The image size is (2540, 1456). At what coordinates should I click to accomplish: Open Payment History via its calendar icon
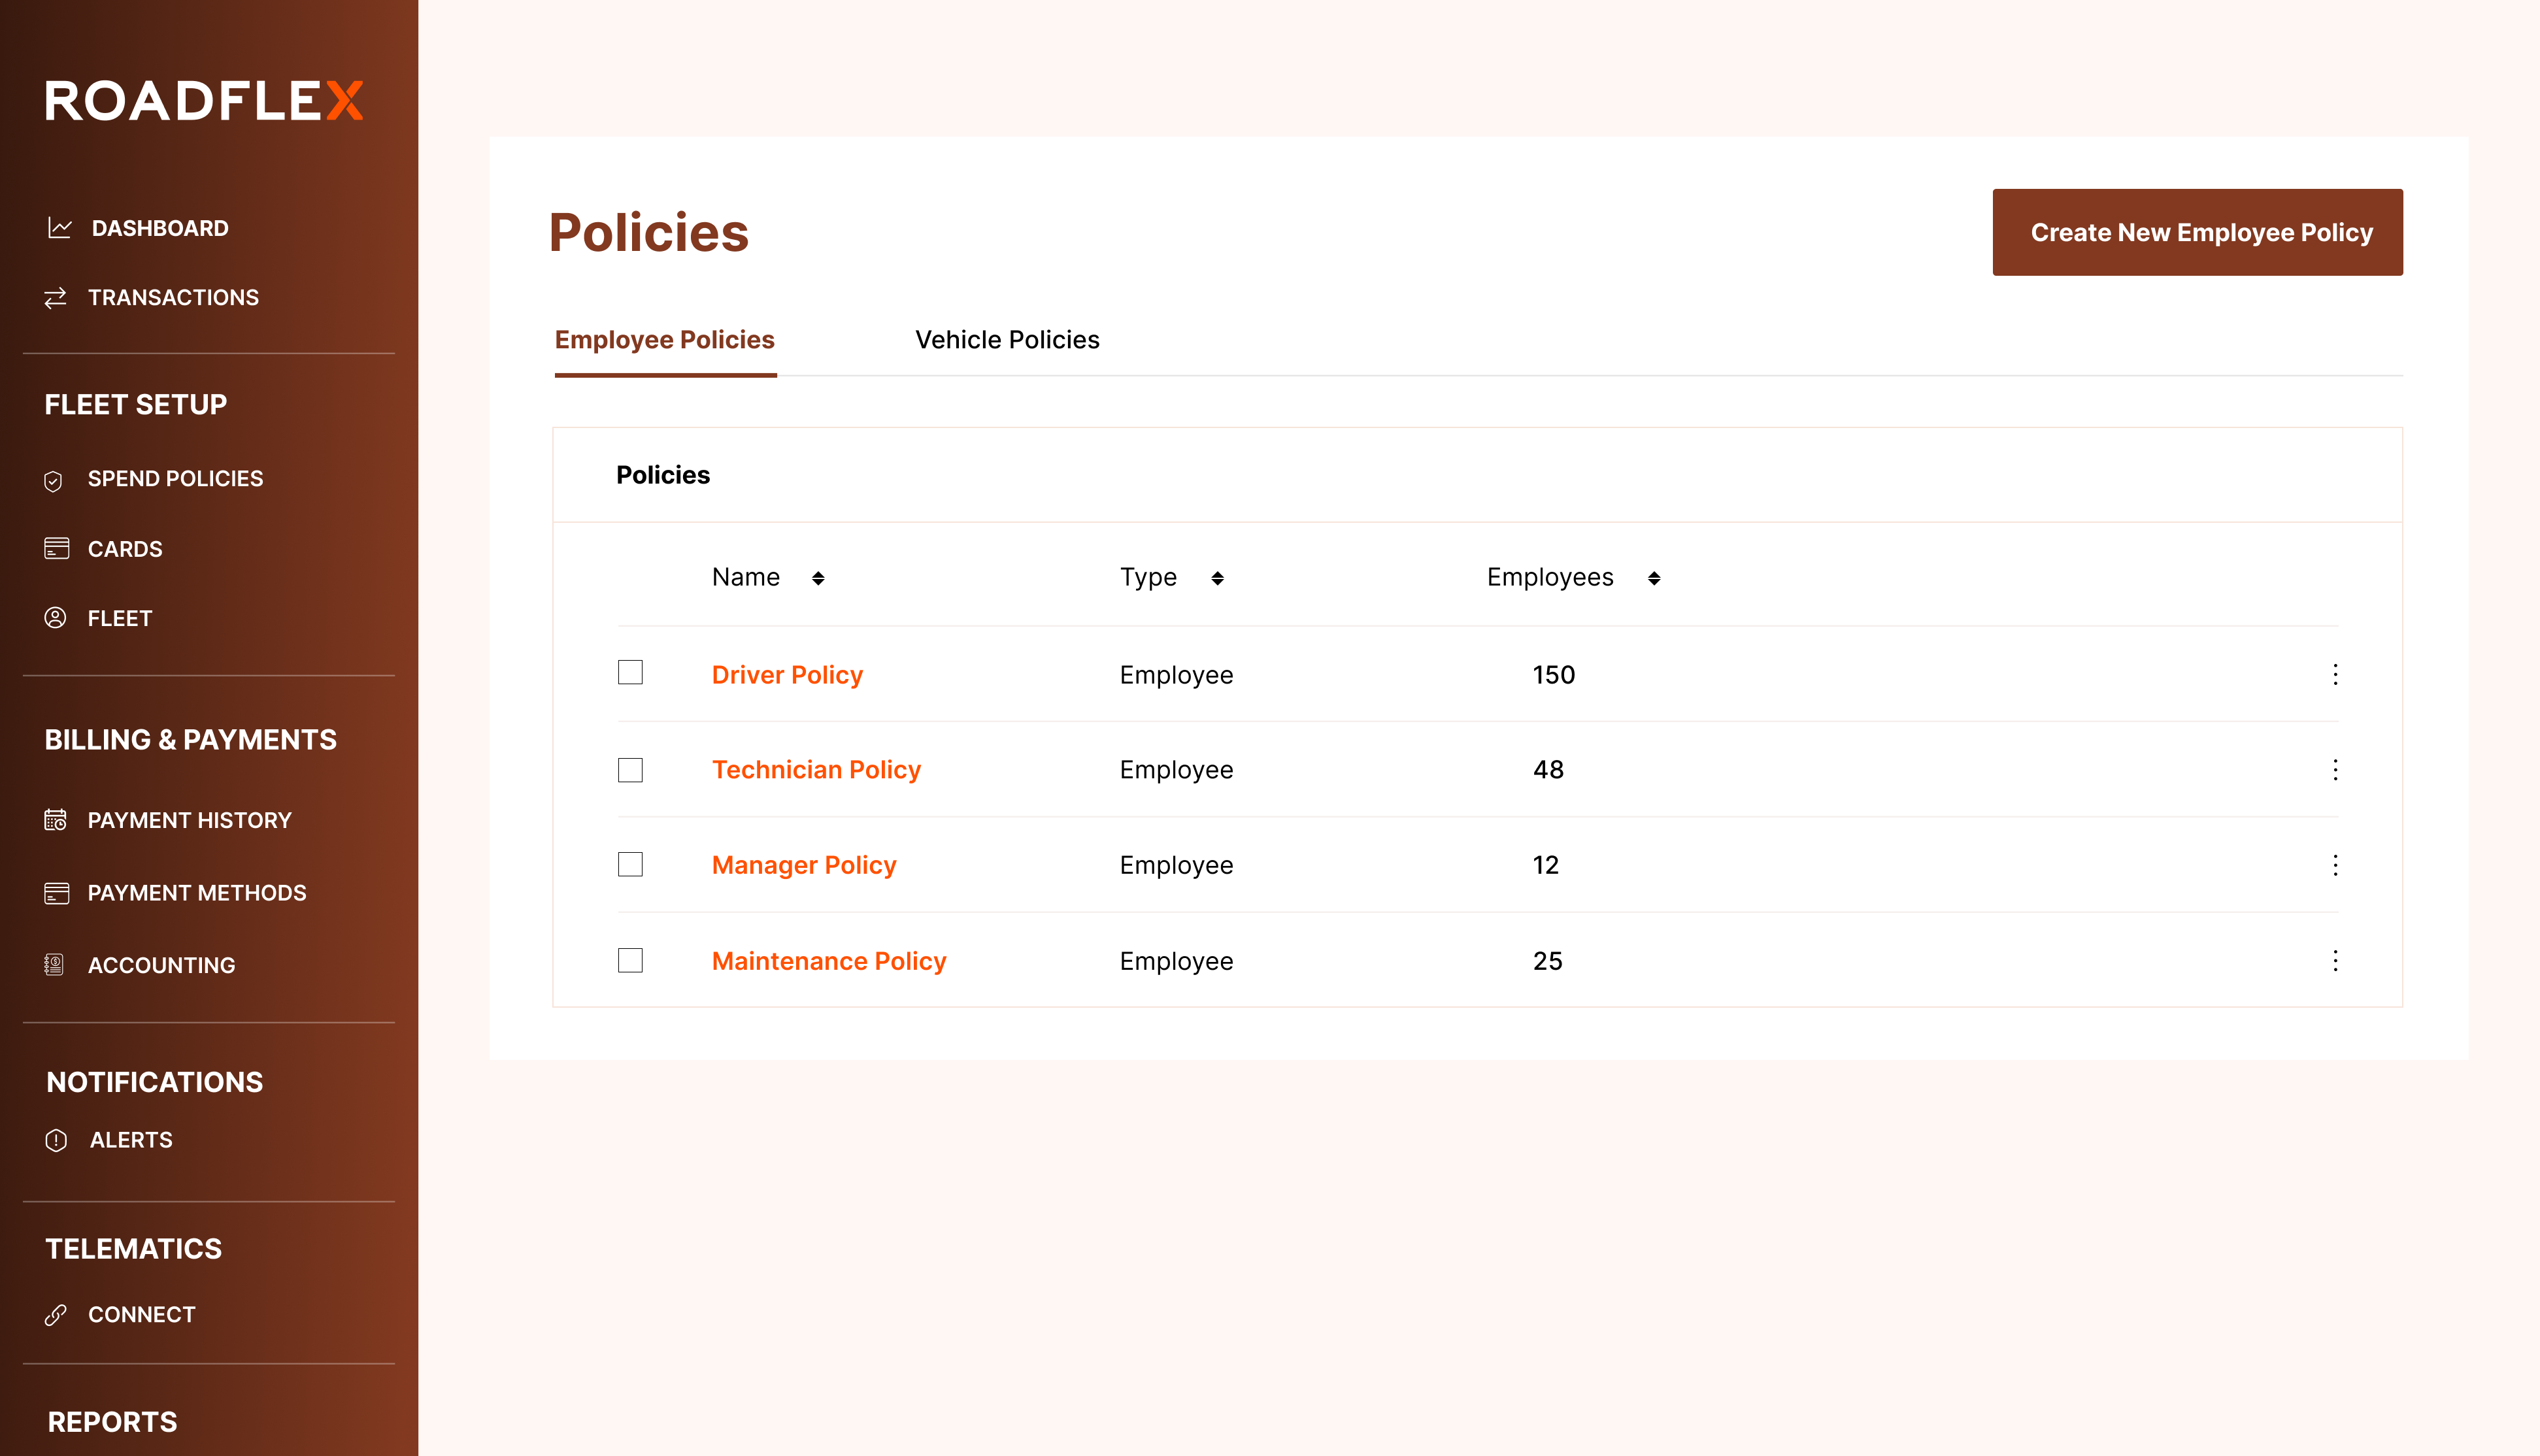click(55, 820)
